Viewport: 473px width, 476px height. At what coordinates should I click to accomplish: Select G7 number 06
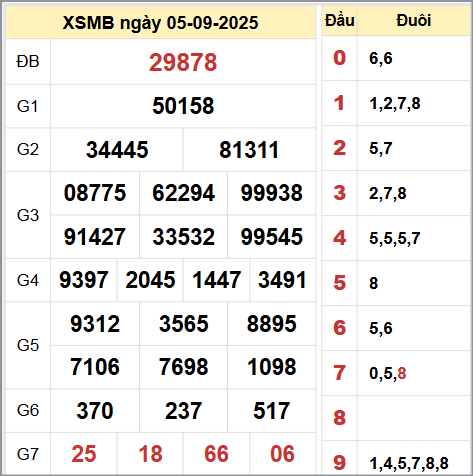click(x=282, y=454)
